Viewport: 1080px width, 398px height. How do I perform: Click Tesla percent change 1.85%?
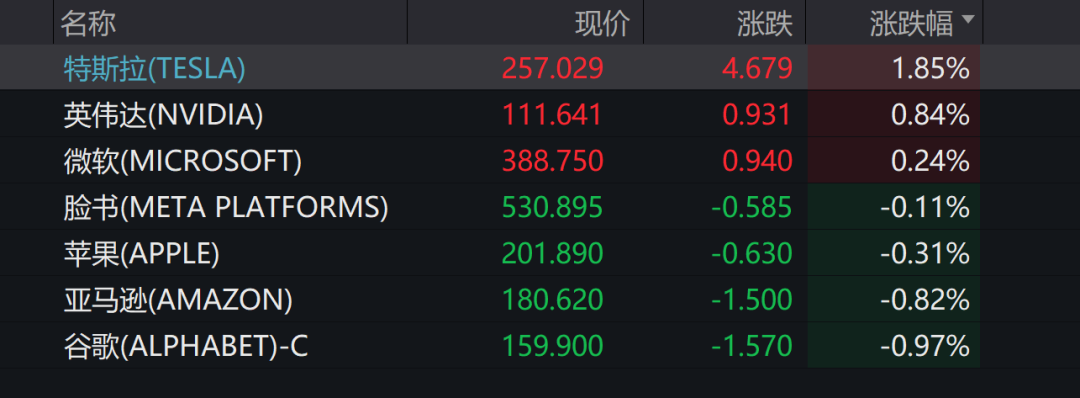click(x=931, y=68)
